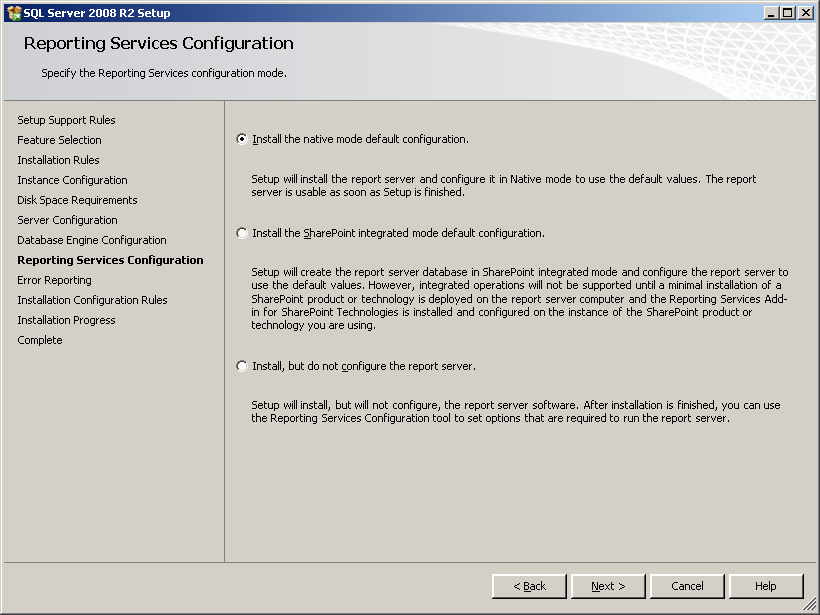
Task: Click Server Configuration step in sidebar
Action: (67, 220)
